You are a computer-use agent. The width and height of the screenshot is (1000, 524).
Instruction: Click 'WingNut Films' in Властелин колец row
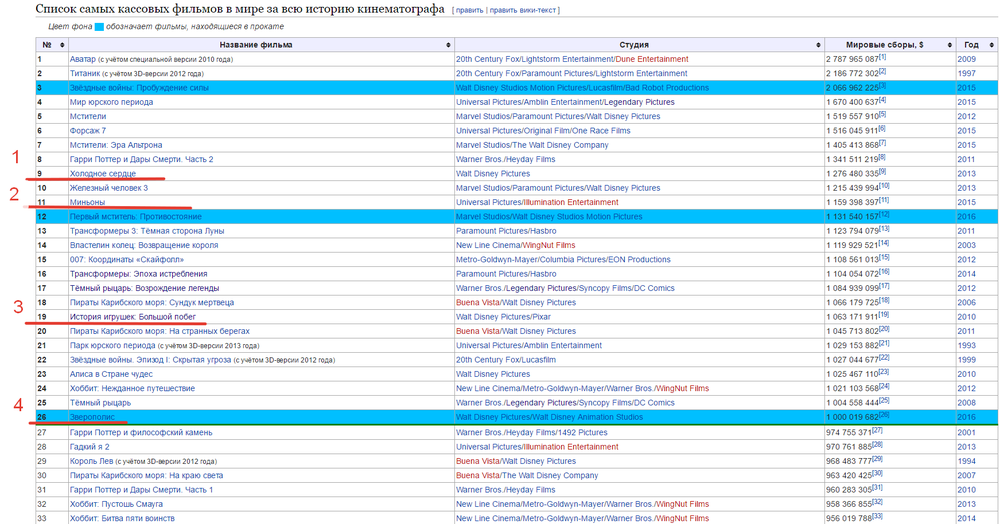click(549, 245)
